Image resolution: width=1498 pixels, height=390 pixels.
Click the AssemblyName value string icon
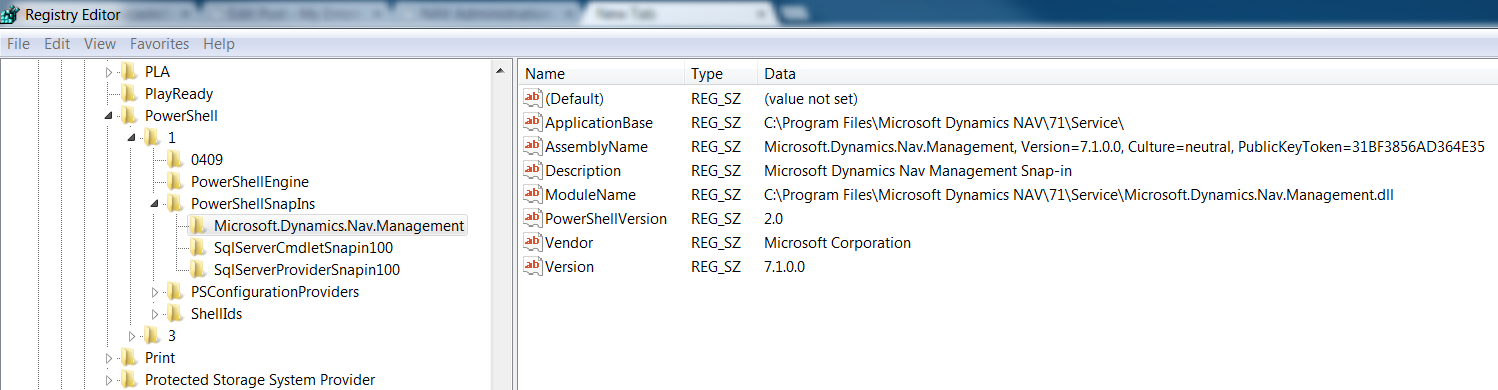pyautogui.click(x=533, y=147)
